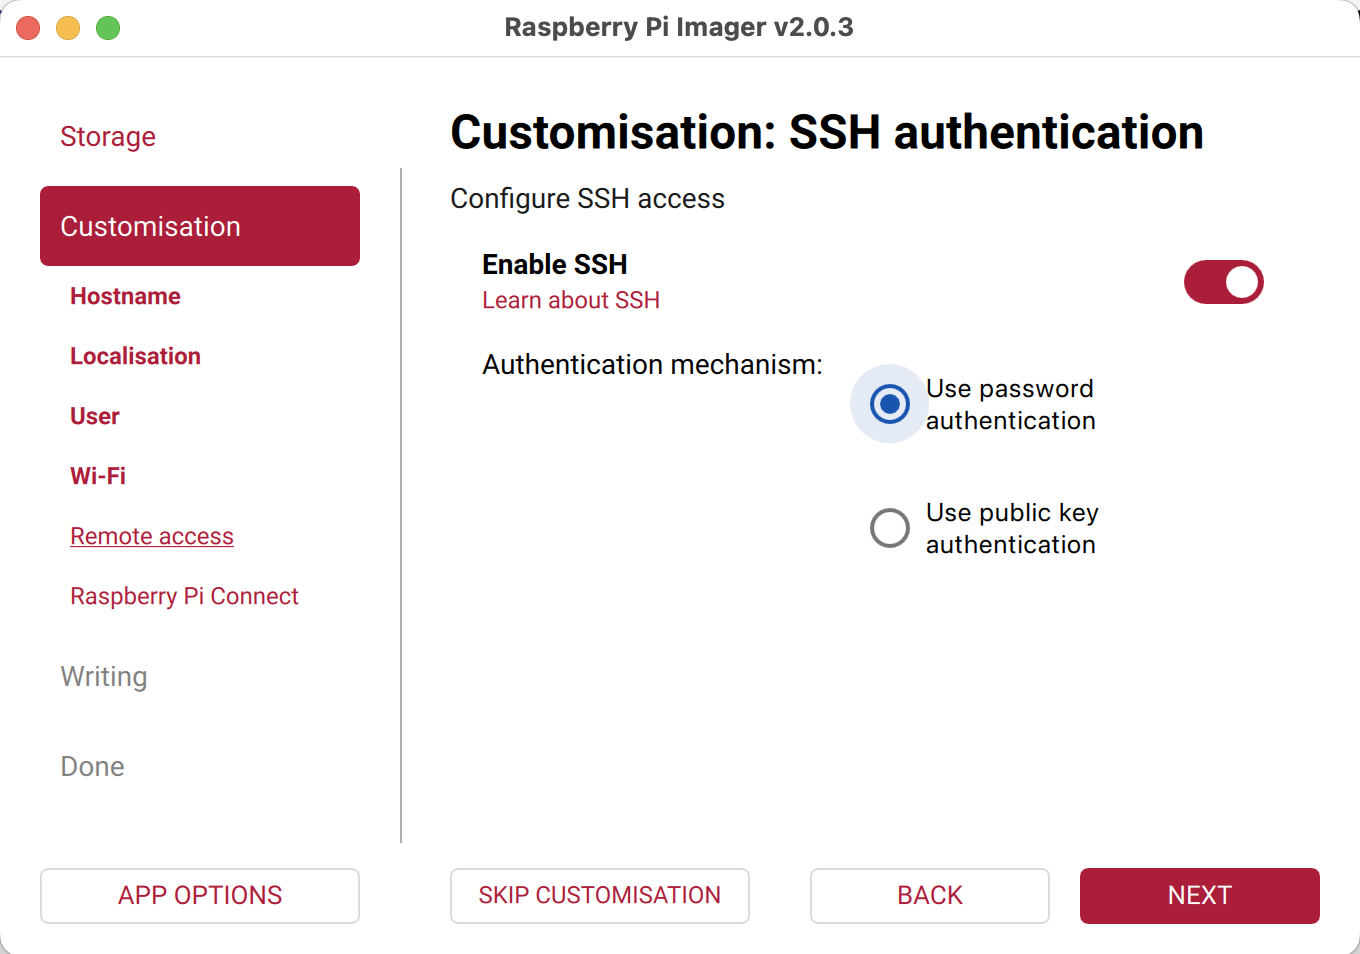Open the Learn about SSH link
Viewport: 1360px width, 954px height.
(x=570, y=300)
